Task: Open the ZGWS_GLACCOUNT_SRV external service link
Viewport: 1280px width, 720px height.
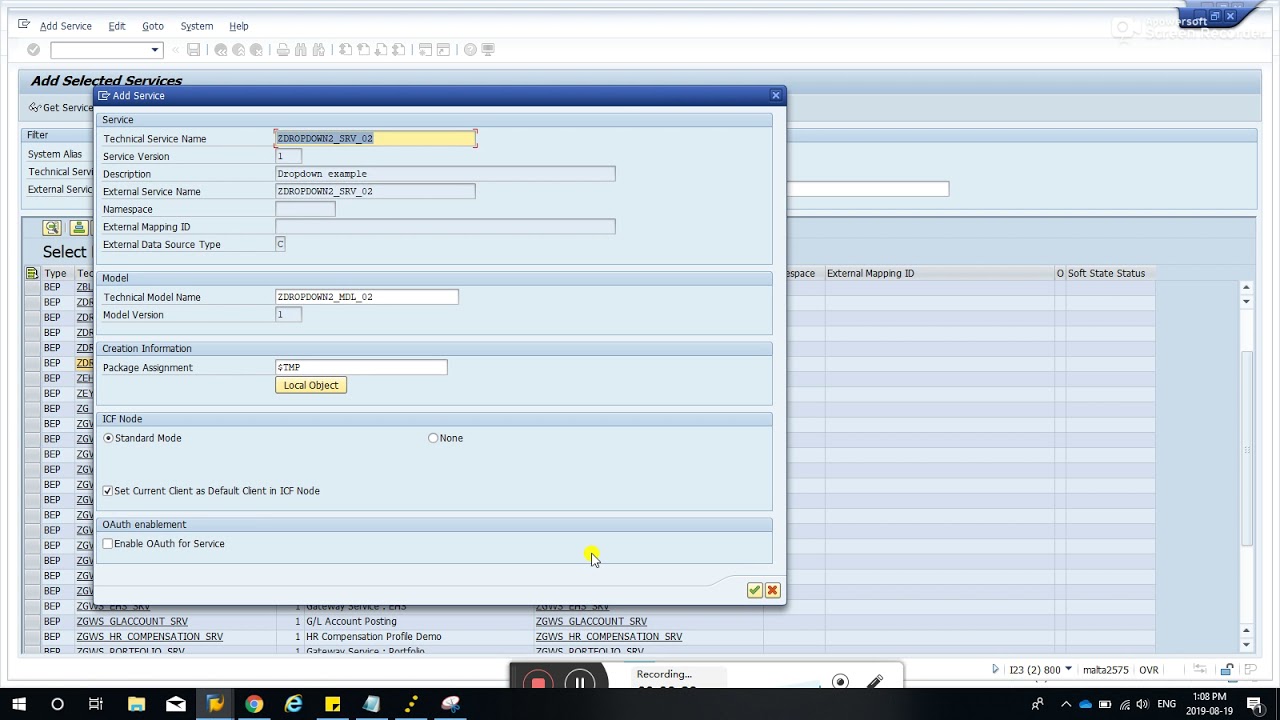Action: [x=591, y=622]
